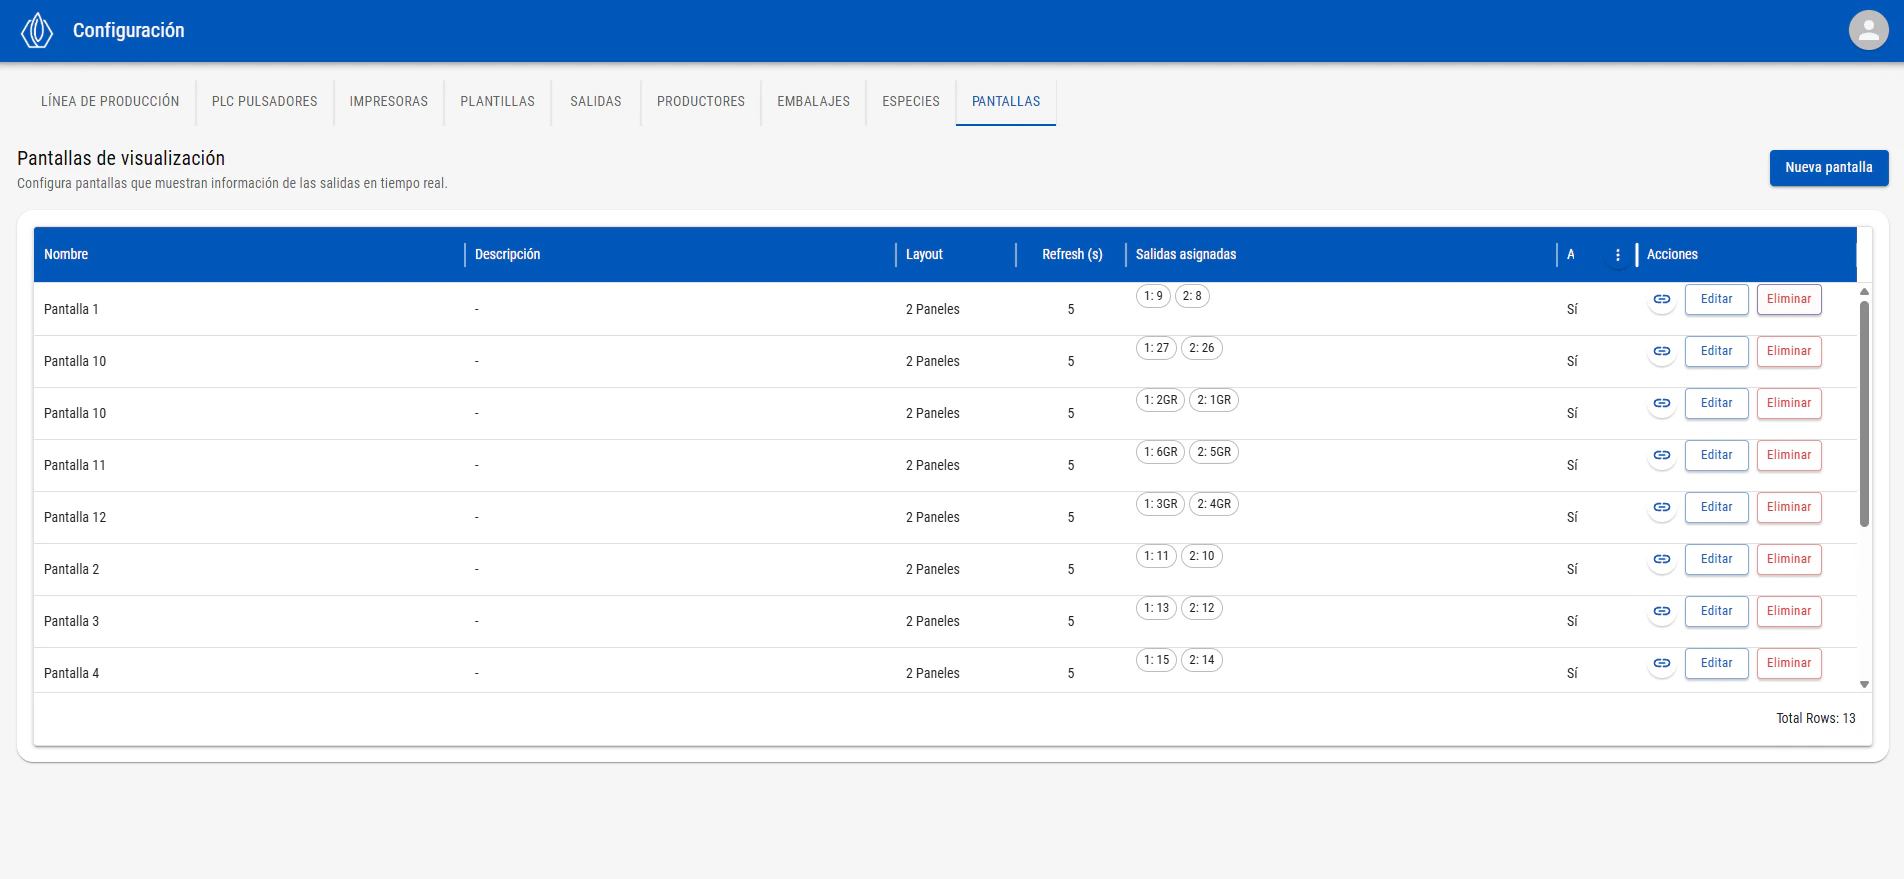Click link icon for Pantalla 4 row

tap(1662, 663)
